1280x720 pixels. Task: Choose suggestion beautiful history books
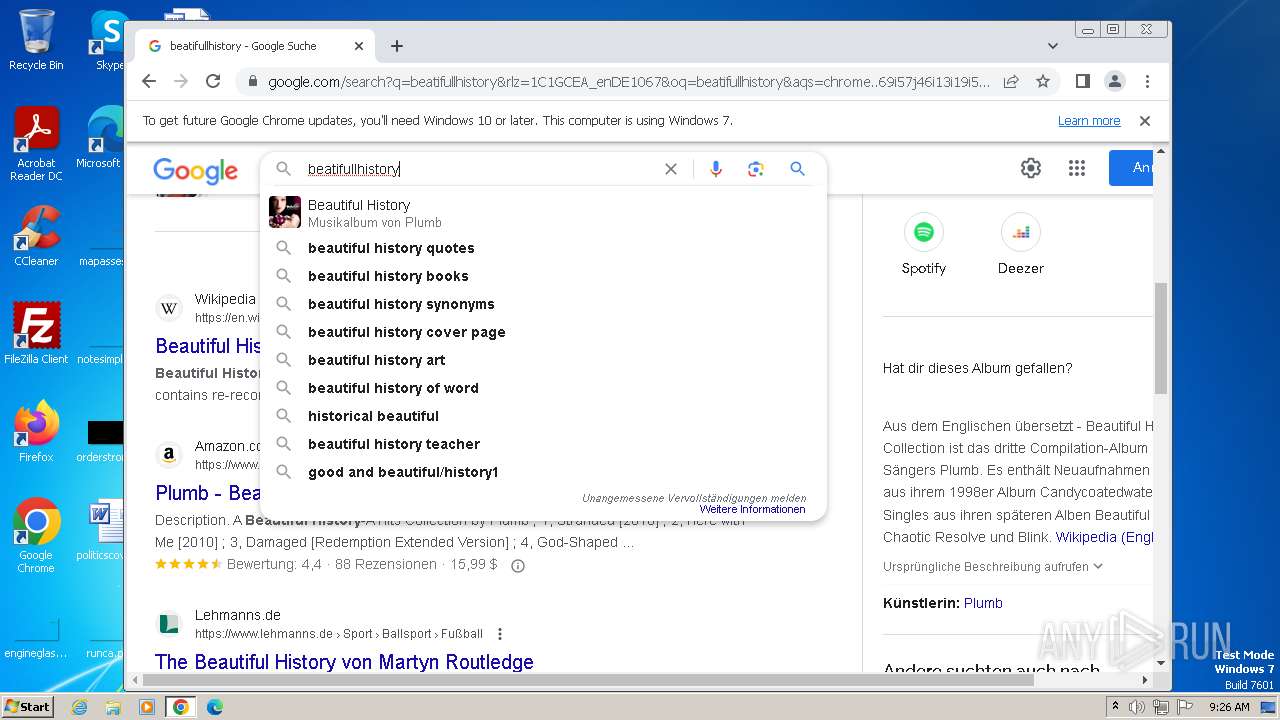coord(543,276)
